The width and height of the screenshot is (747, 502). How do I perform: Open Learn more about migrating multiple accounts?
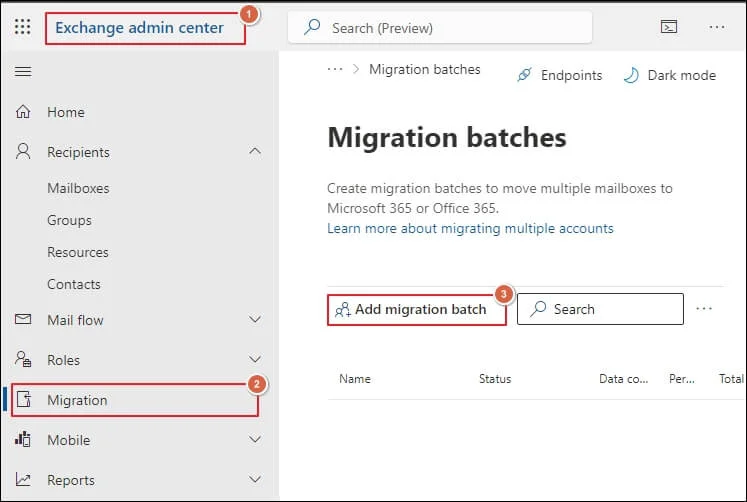tap(470, 229)
